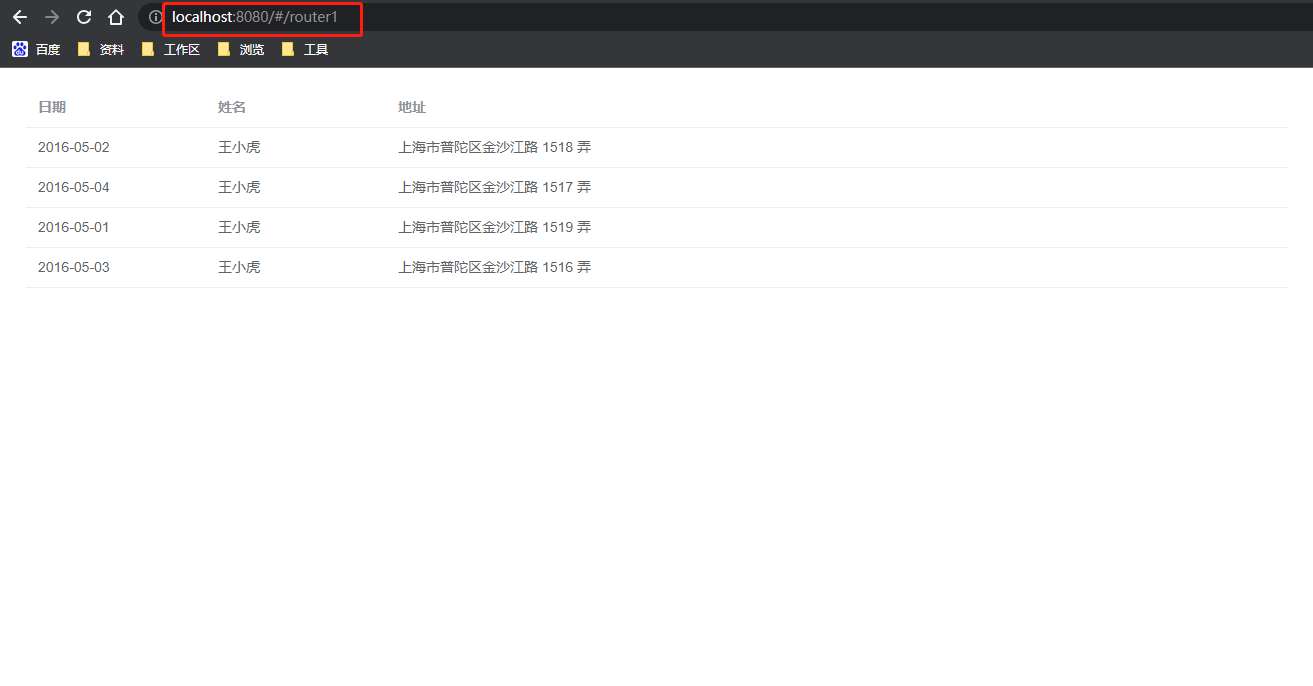Open the 百度 bookmark
This screenshot has width=1313, height=686.
(37, 49)
